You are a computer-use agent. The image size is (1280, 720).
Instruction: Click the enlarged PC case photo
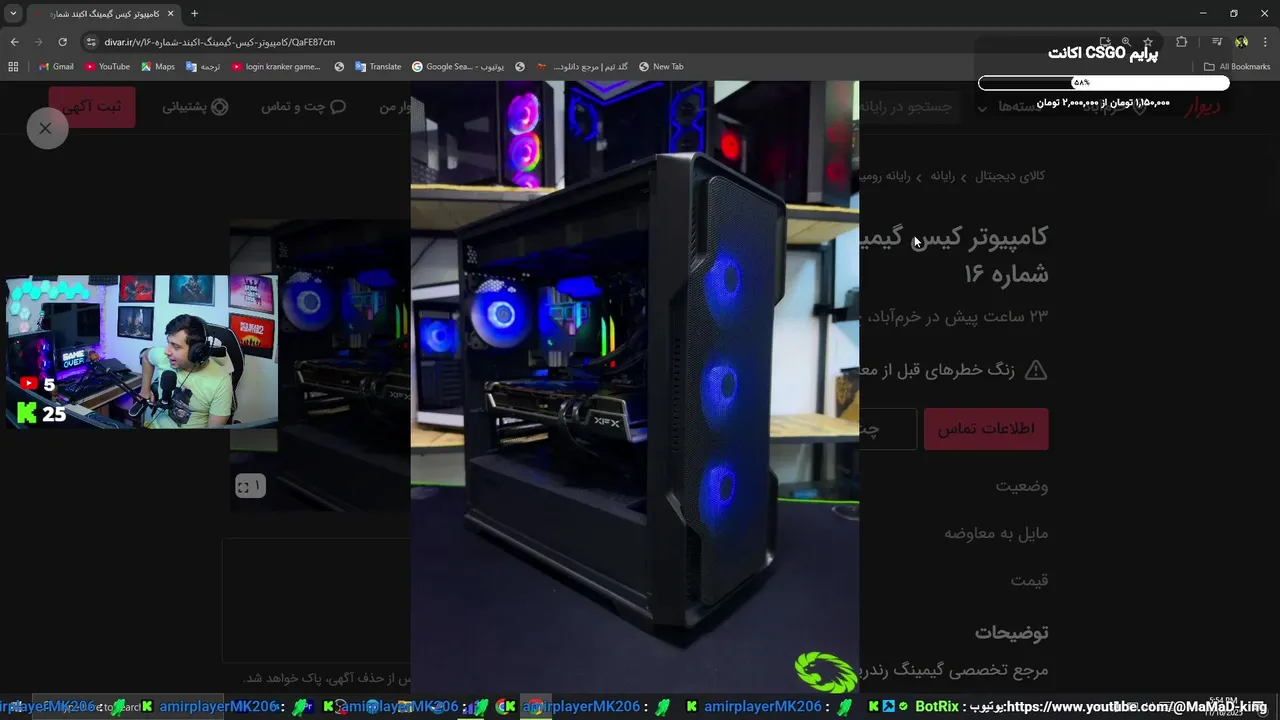point(634,387)
